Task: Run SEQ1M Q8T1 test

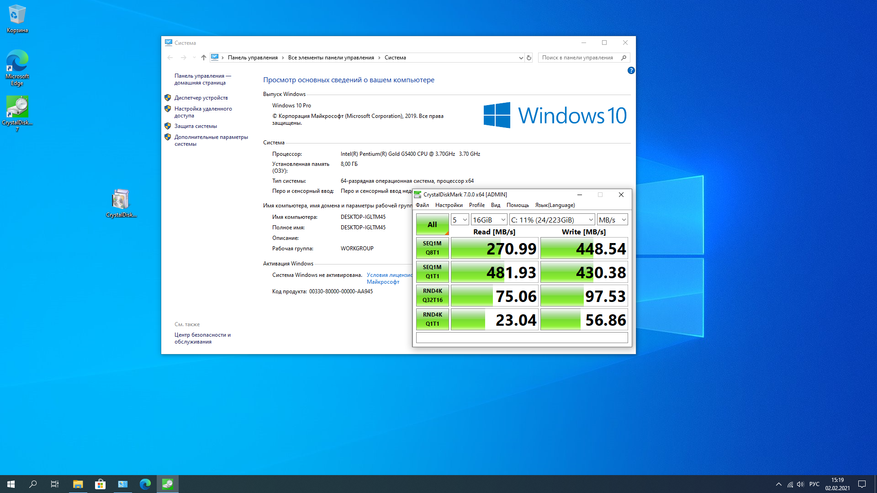Action: tap(432, 248)
